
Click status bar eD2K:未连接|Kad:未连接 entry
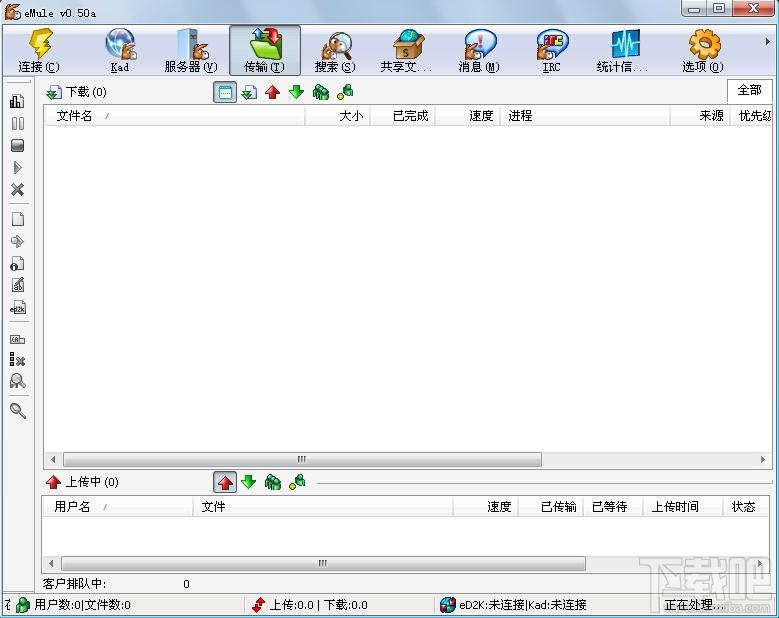(522, 605)
